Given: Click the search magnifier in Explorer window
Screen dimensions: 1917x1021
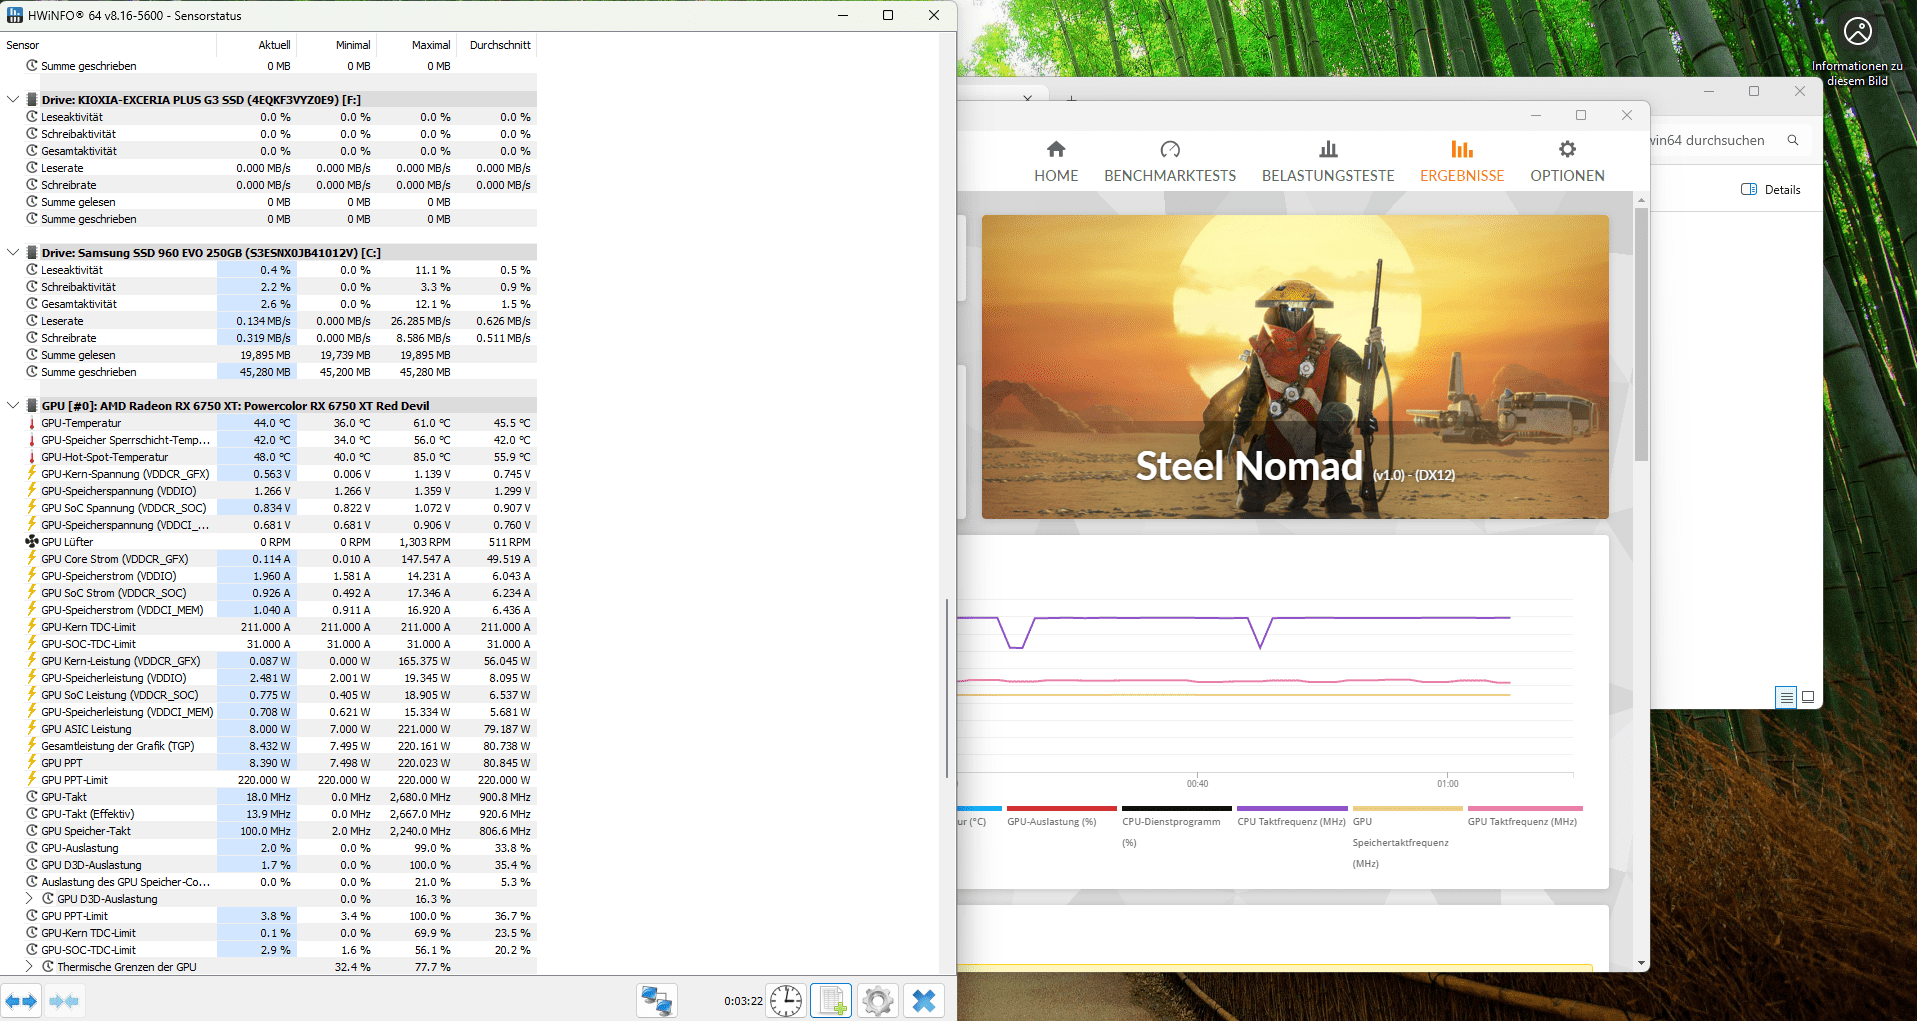Looking at the screenshot, I should (x=1793, y=141).
